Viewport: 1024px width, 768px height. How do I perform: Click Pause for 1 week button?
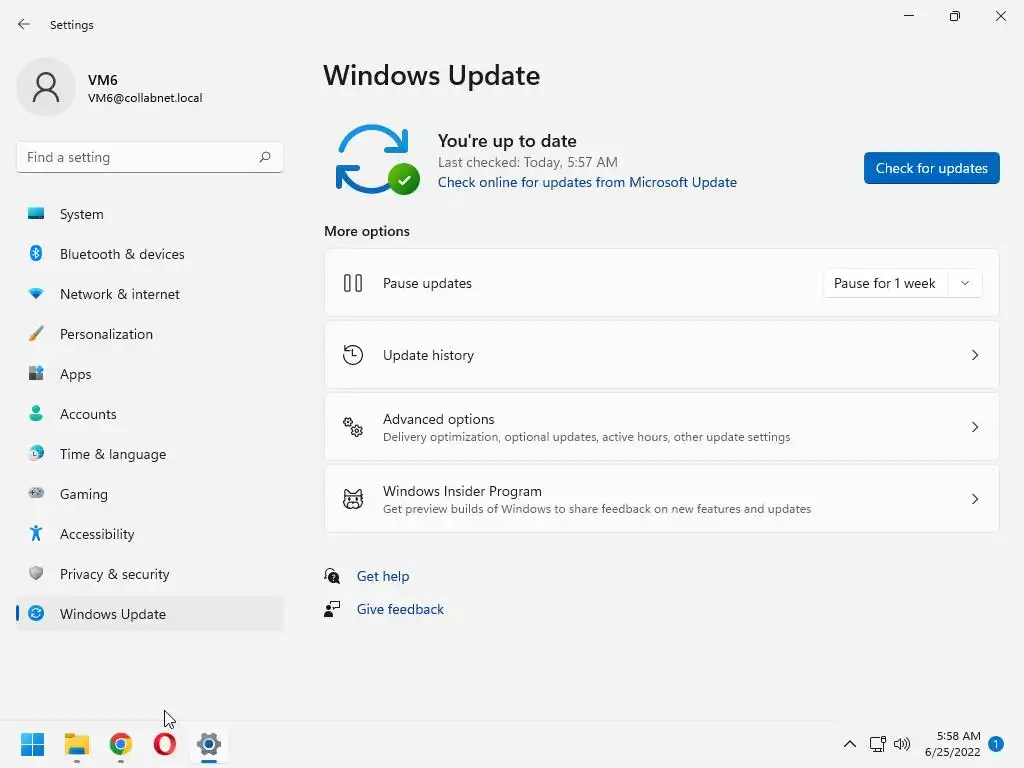(885, 283)
